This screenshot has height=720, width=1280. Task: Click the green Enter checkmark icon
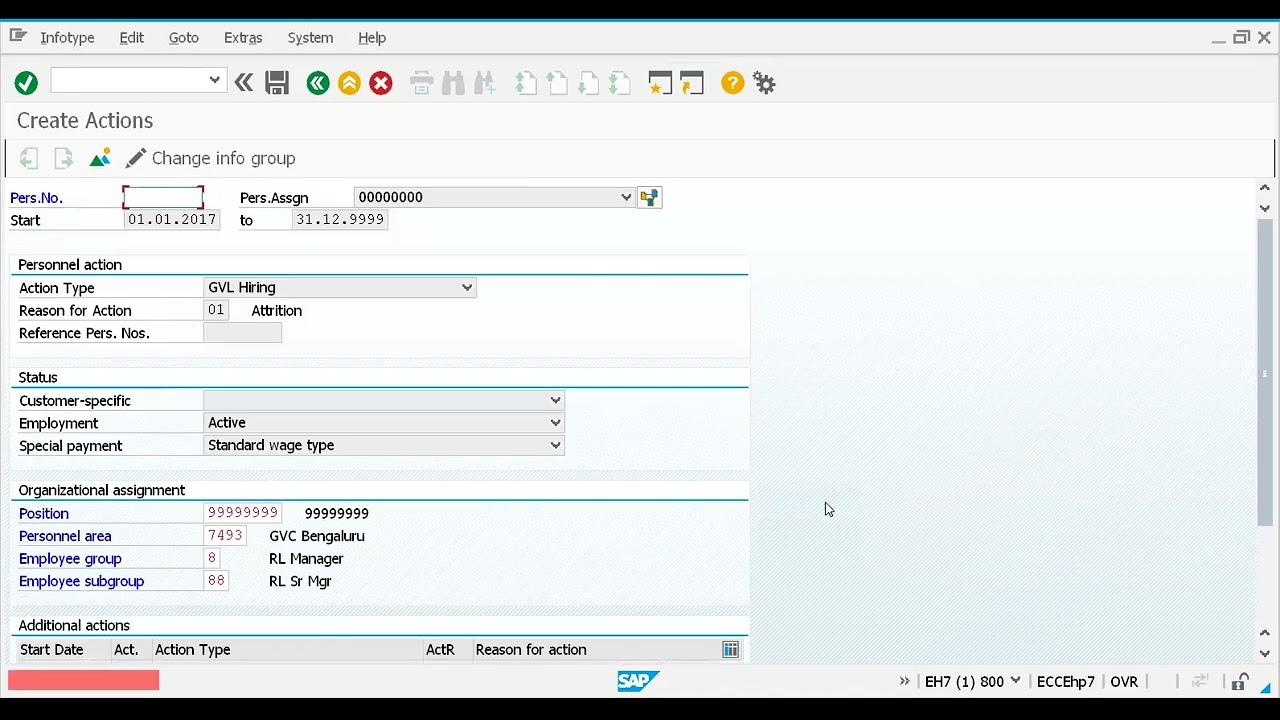tap(26, 83)
